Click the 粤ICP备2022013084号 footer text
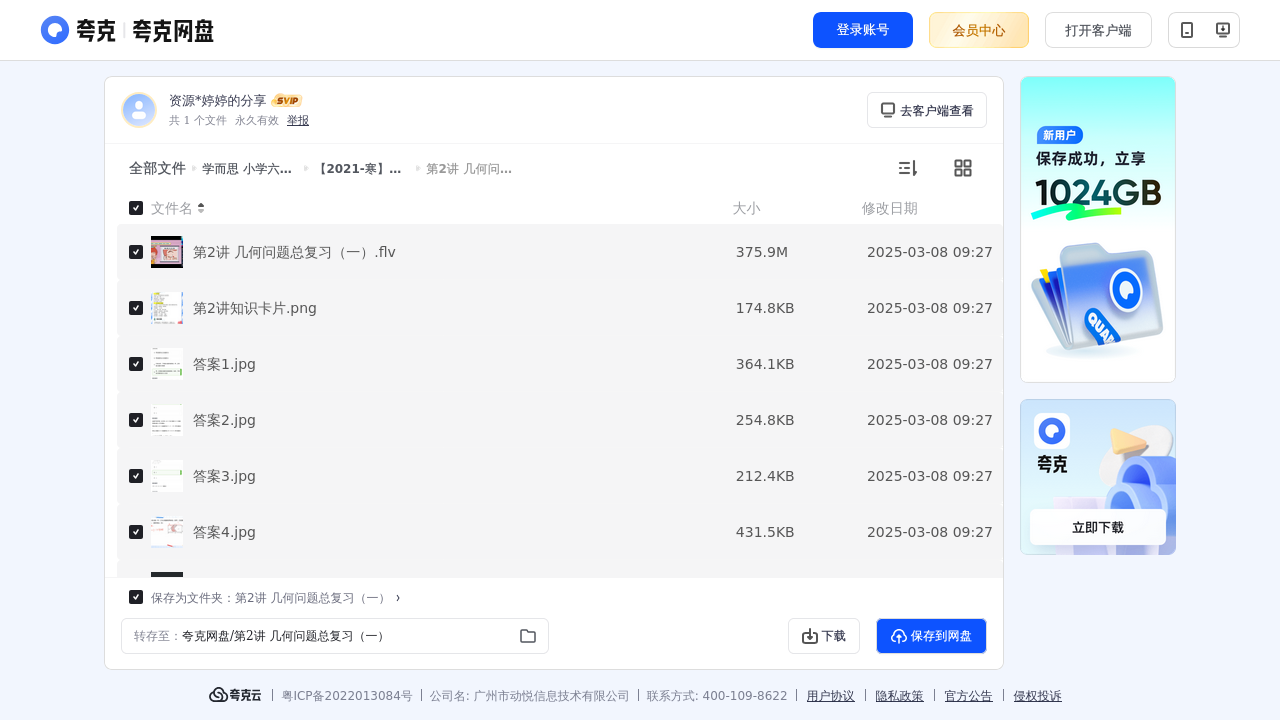This screenshot has height=720, width=1280. (347, 695)
